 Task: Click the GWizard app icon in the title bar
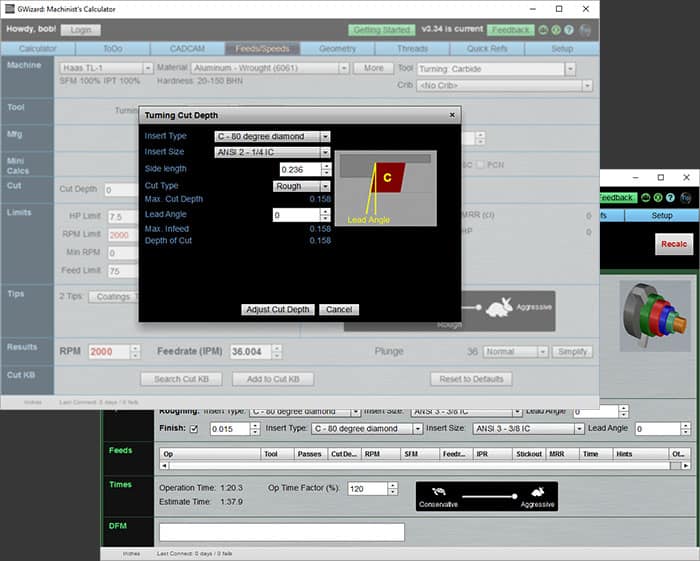[x=10, y=8]
